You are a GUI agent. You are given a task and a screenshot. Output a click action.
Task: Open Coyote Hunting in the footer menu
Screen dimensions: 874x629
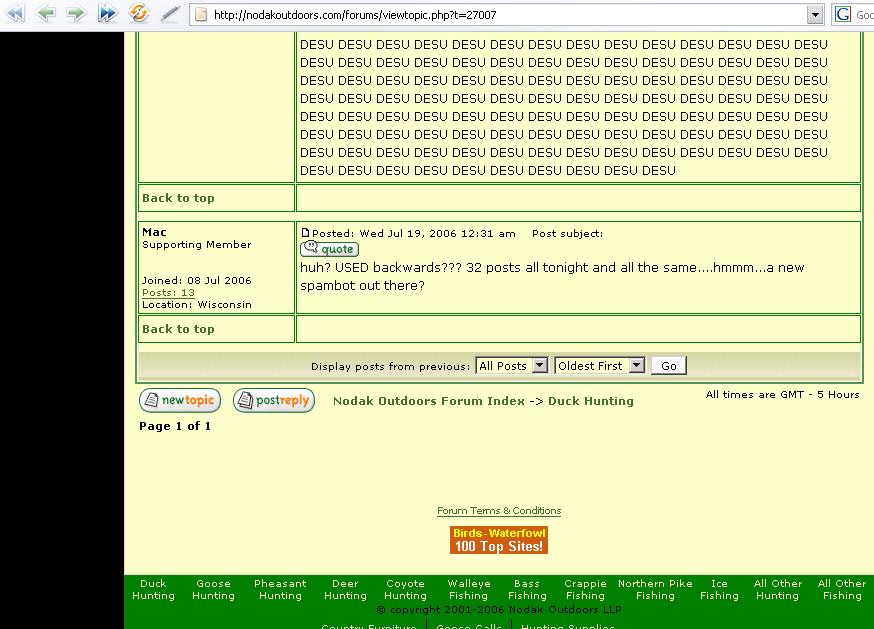click(x=405, y=589)
